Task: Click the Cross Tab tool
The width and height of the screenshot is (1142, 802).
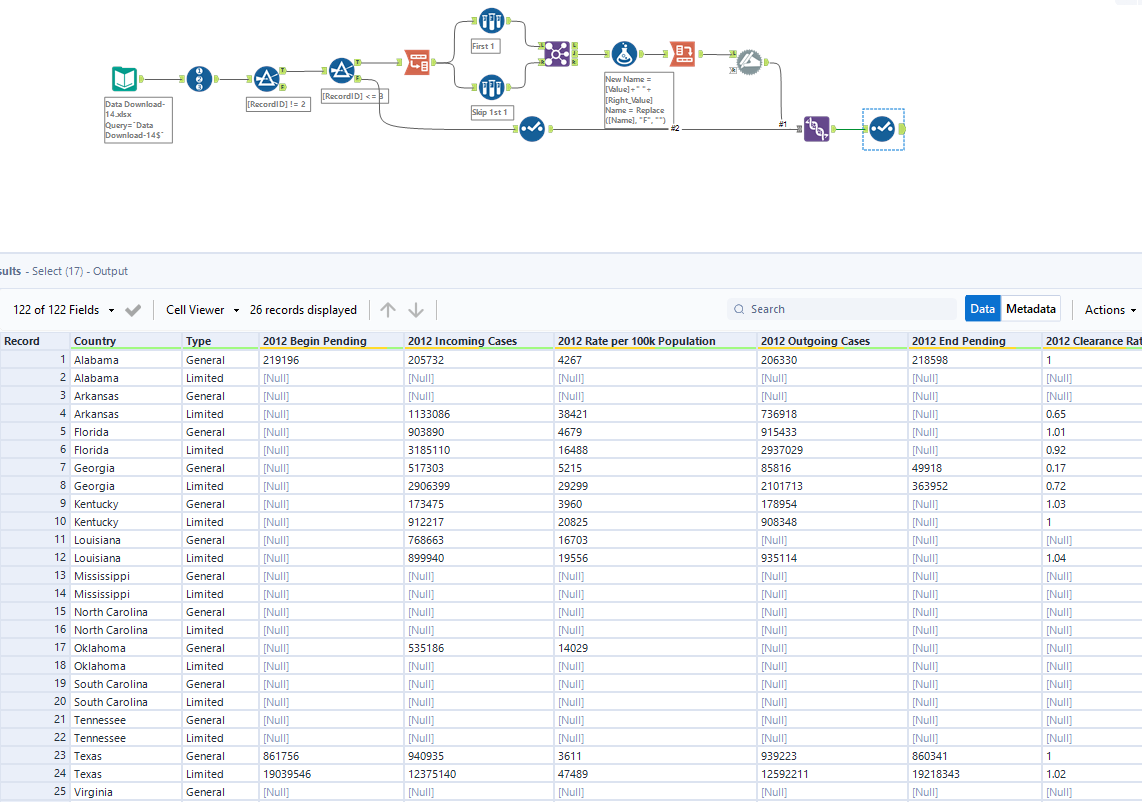Action: pyautogui.click(x=682, y=55)
